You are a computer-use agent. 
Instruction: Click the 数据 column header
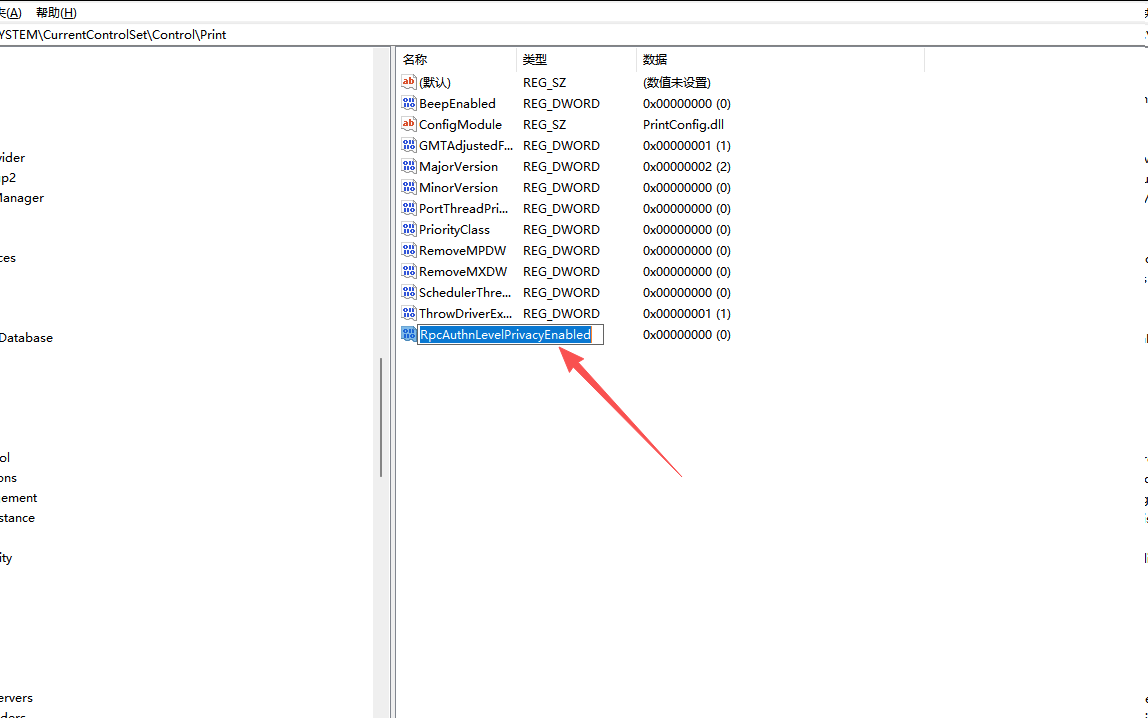click(654, 59)
